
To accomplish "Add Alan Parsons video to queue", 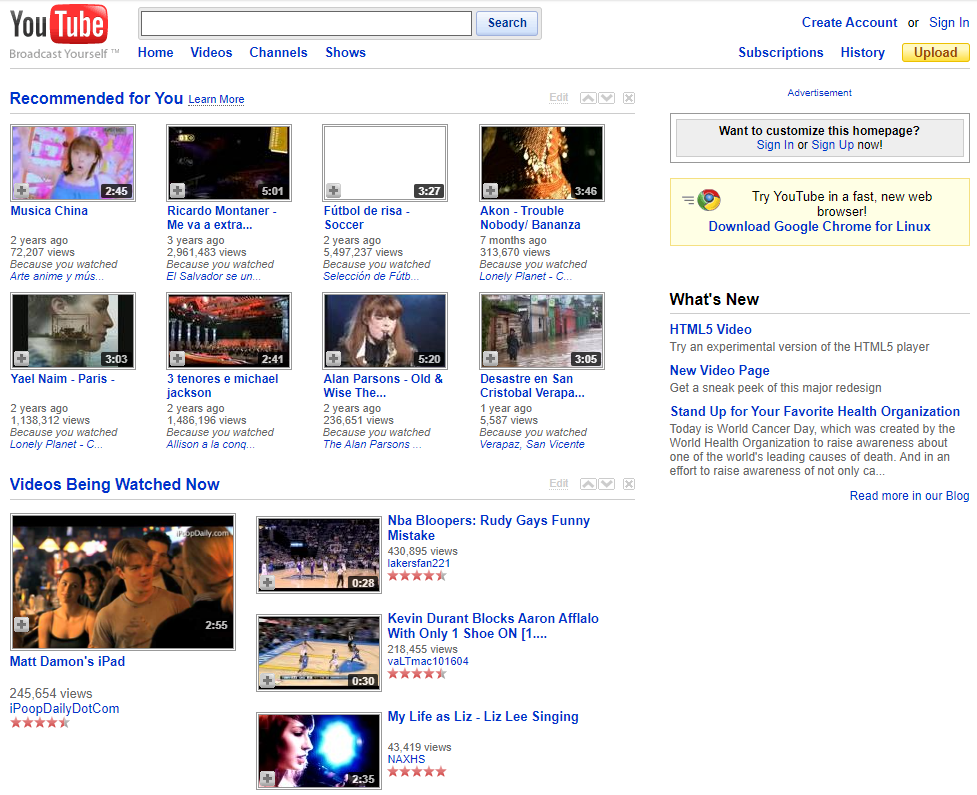I will (x=334, y=358).
